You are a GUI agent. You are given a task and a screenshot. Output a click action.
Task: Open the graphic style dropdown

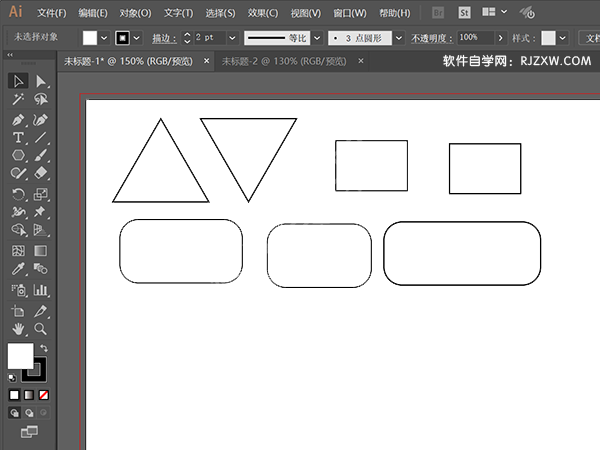coord(562,38)
